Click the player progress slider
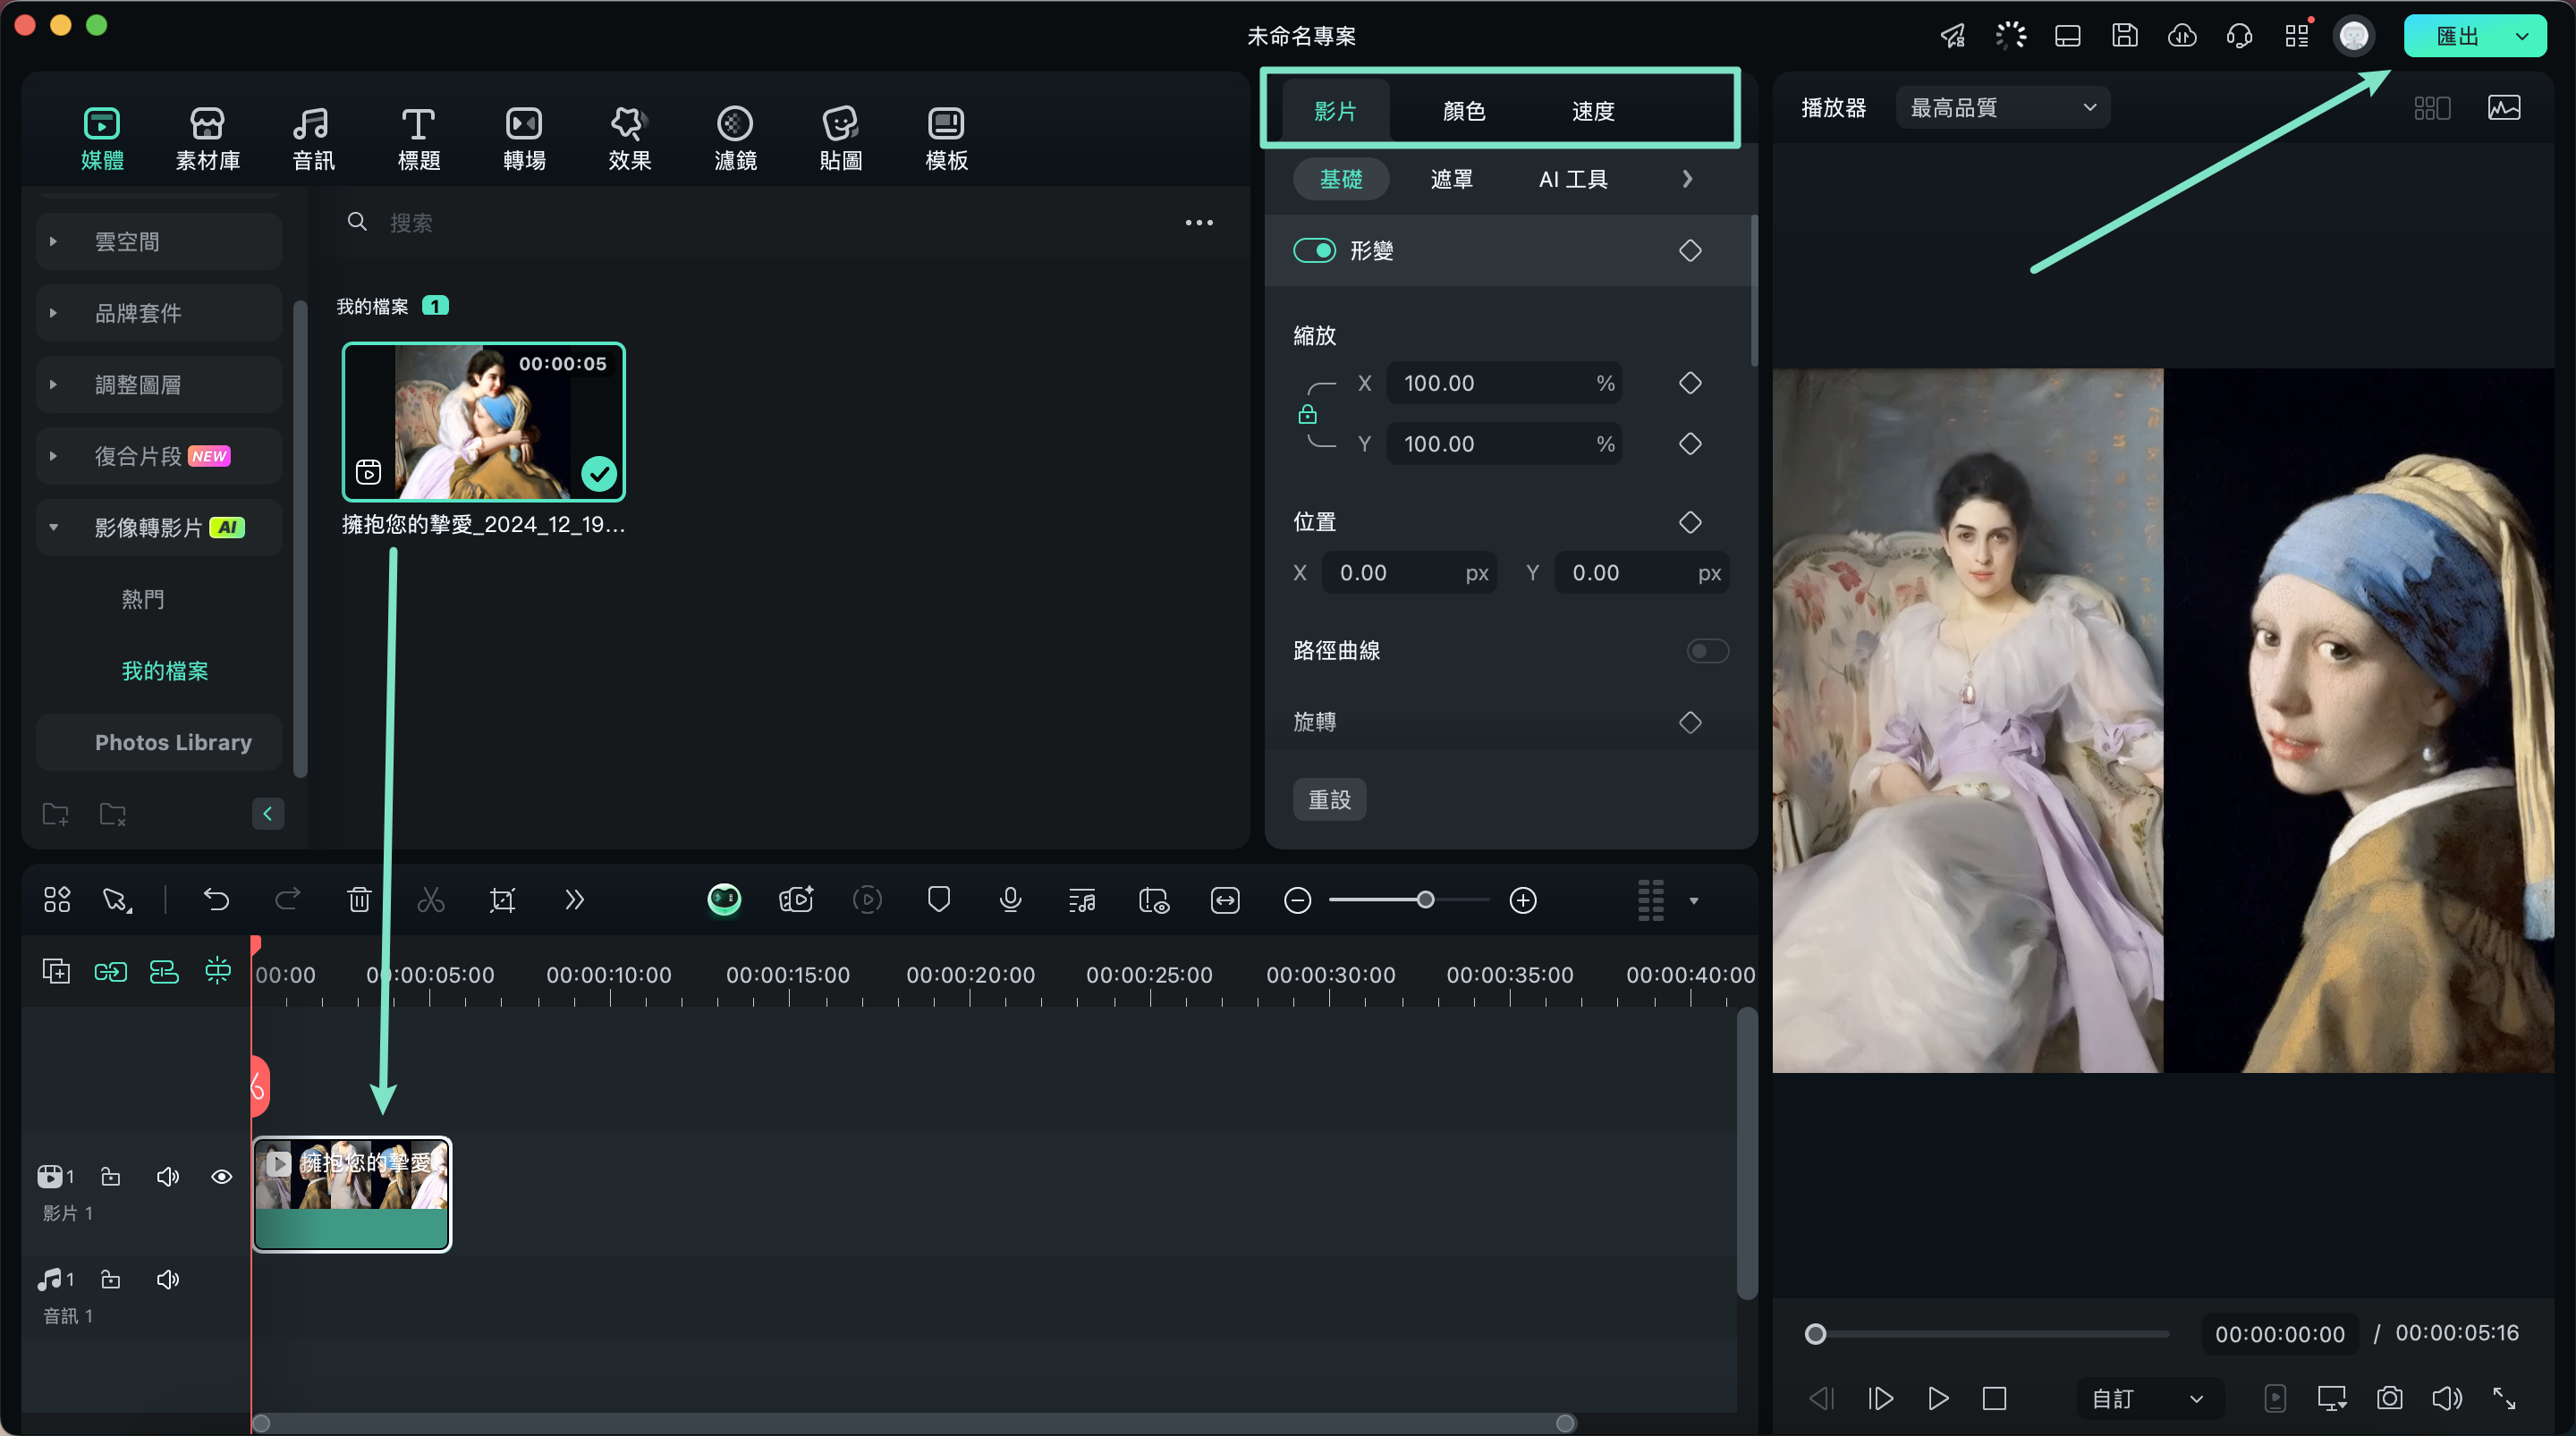Image resolution: width=2576 pixels, height=1436 pixels. tap(1990, 1334)
